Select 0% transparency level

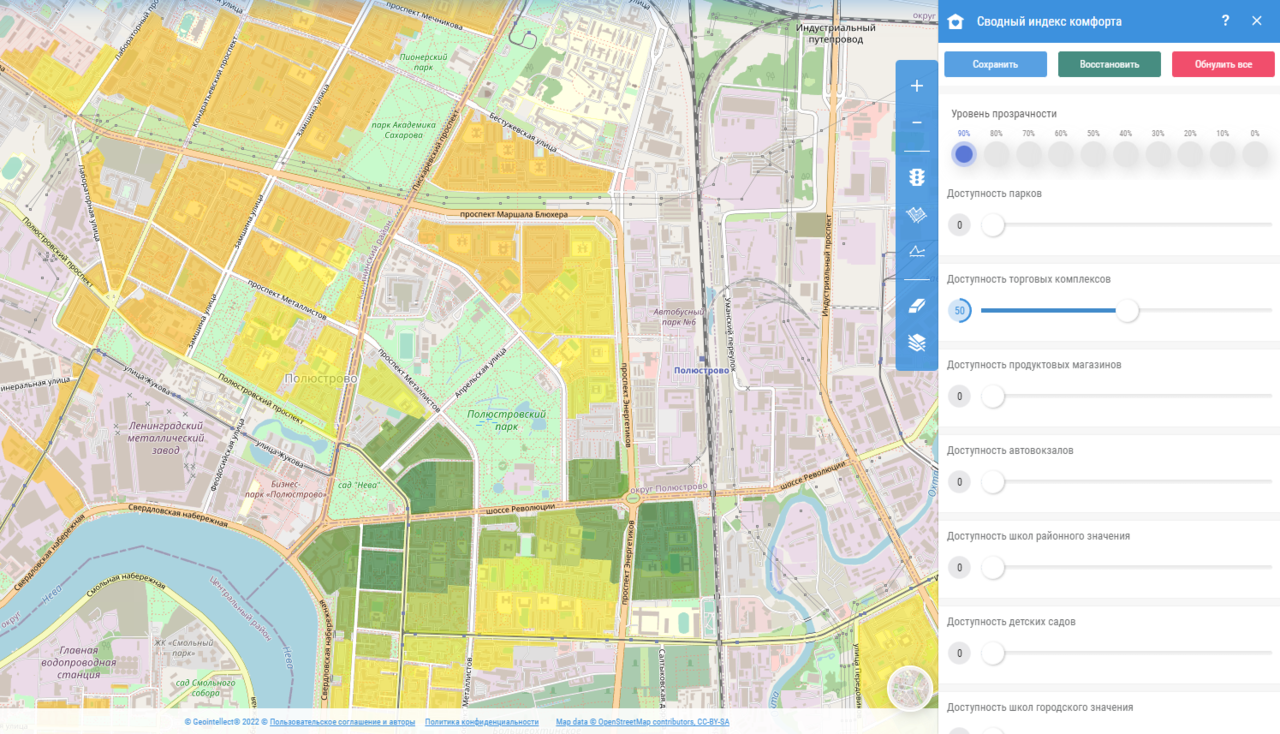(x=1254, y=154)
